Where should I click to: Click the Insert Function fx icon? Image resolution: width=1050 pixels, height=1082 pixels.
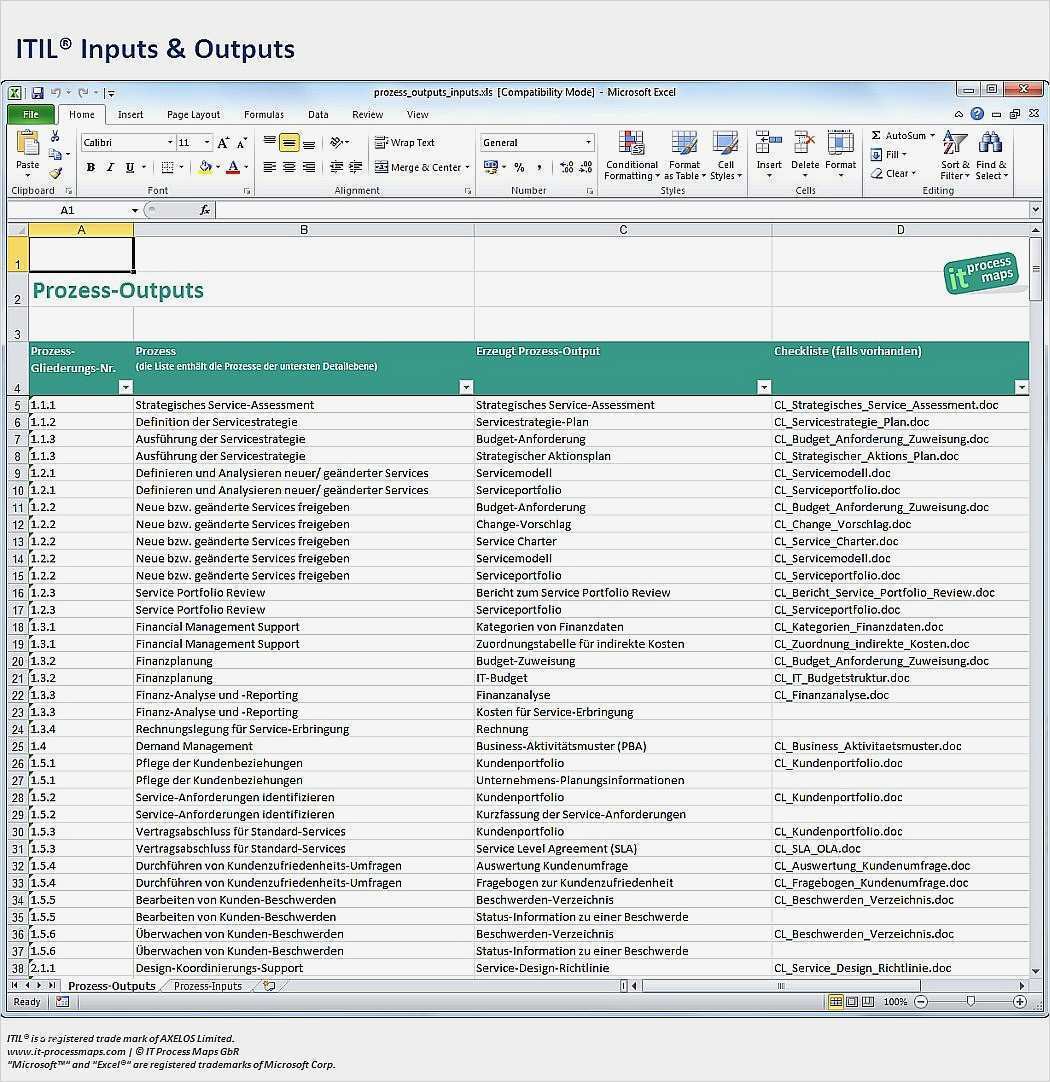(x=205, y=210)
